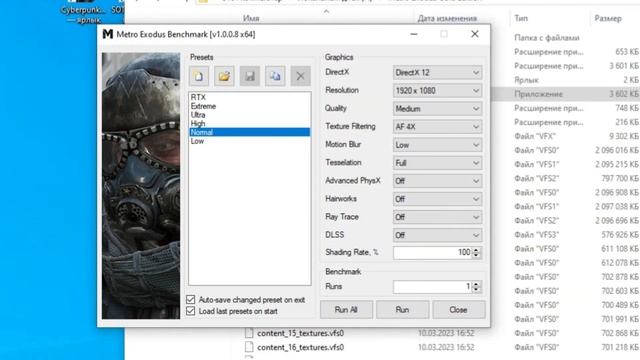Click the Run All button

(346, 310)
